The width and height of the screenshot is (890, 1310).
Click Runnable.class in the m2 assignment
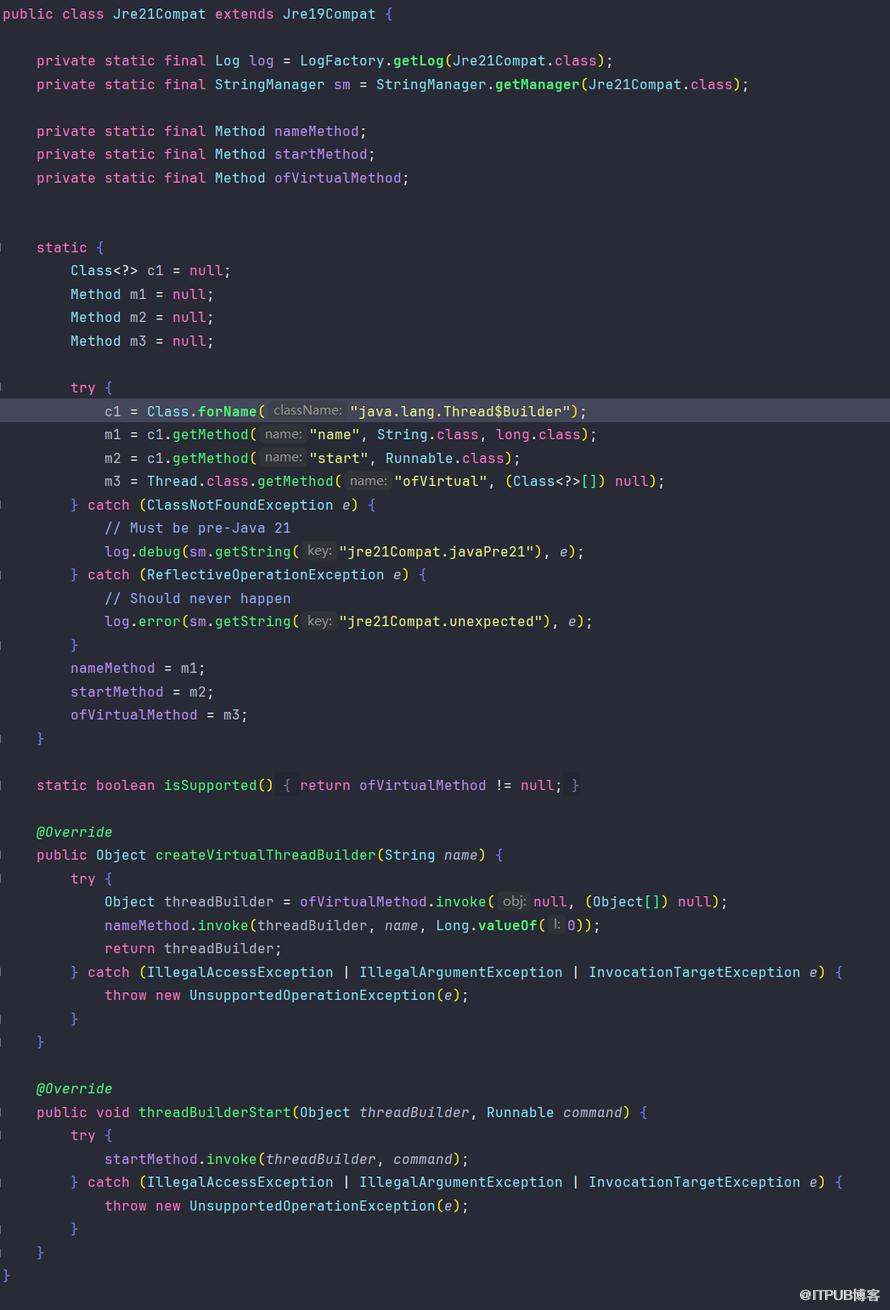click(445, 458)
